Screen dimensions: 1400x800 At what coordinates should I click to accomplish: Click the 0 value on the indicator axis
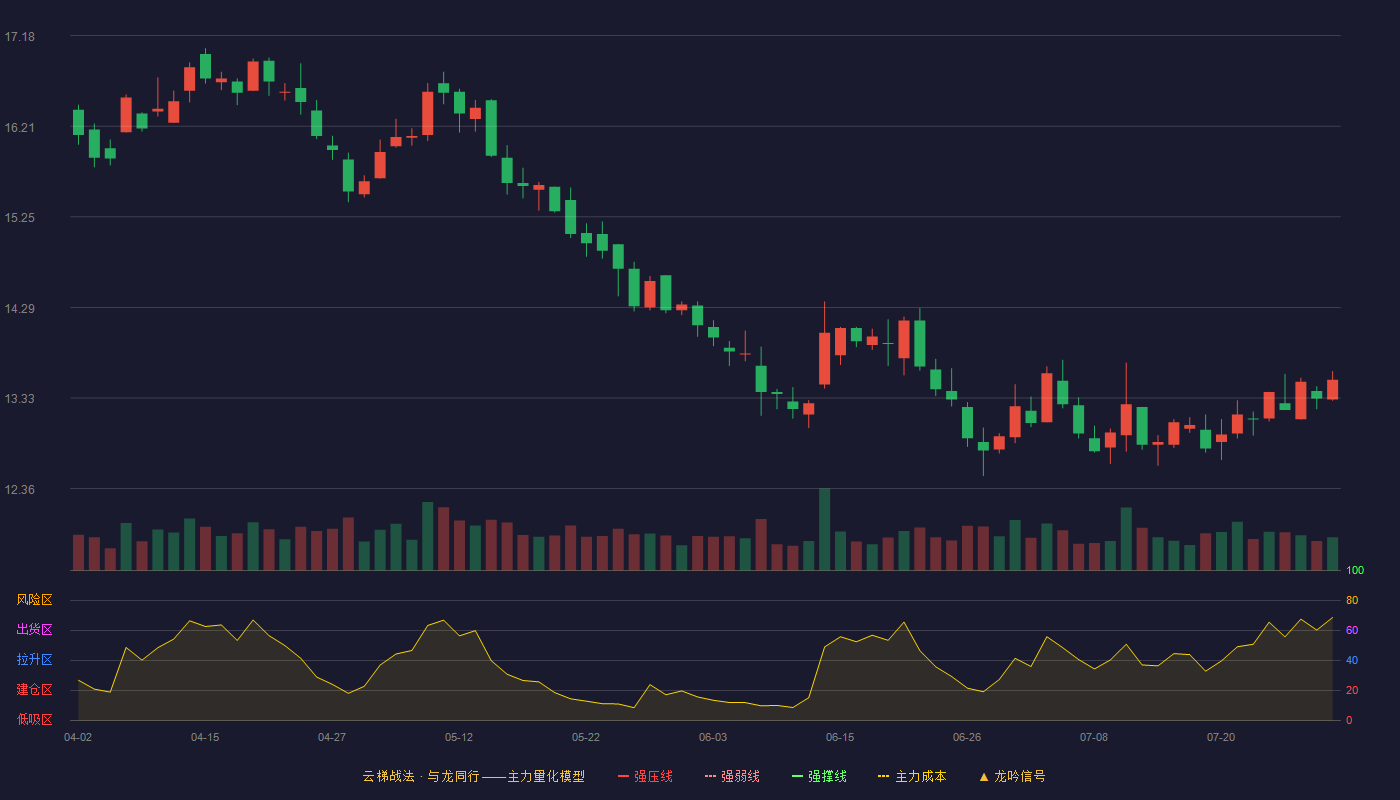pyautogui.click(x=1349, y=720)
